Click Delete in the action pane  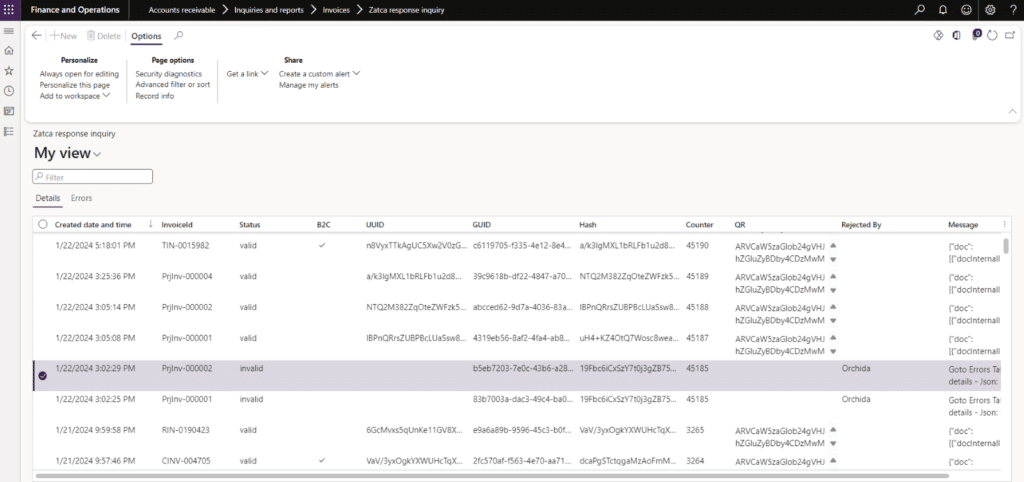[x=104, y=36]
